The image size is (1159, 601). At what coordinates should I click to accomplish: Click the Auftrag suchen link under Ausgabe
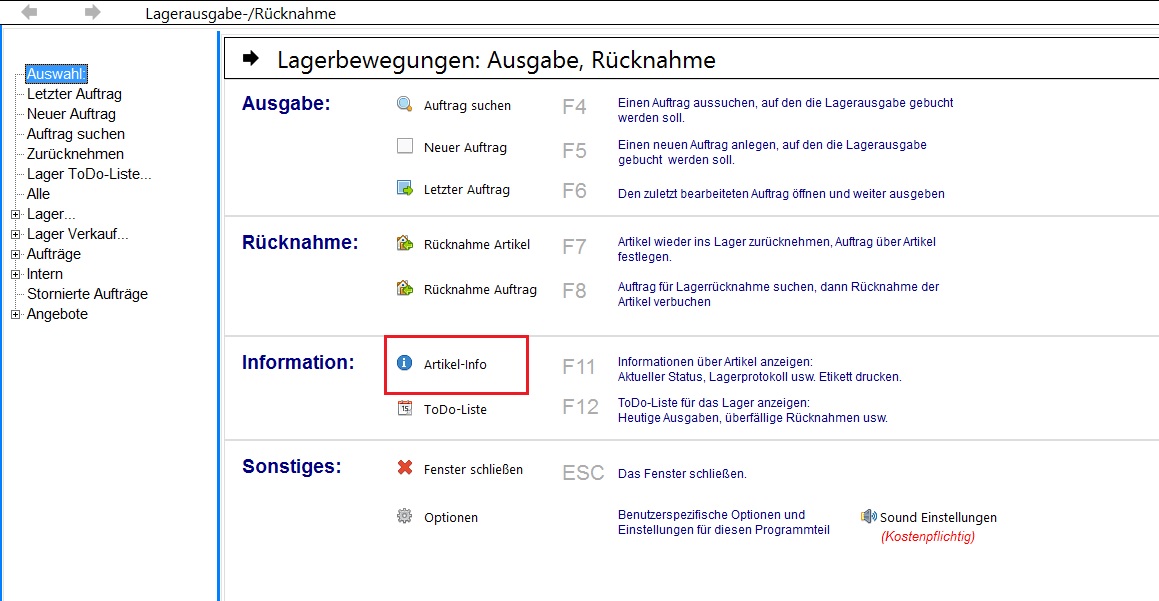click(467, 106)
